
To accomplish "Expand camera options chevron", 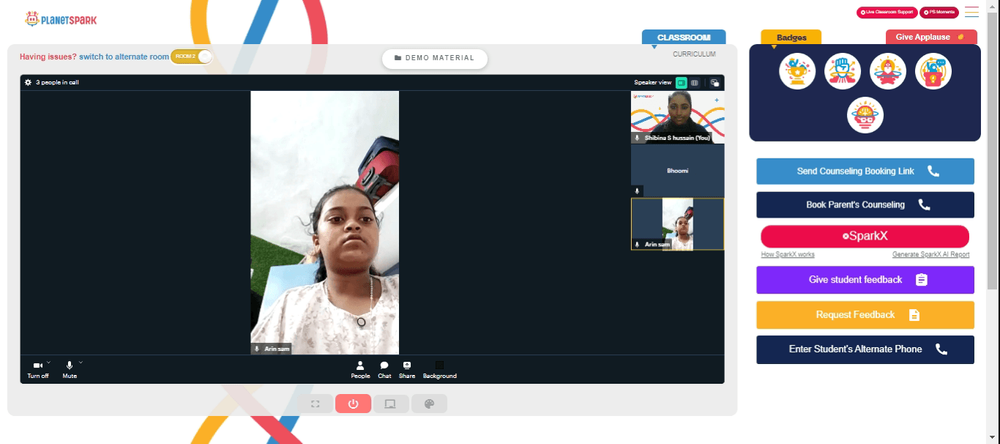I will coord(48,362).
